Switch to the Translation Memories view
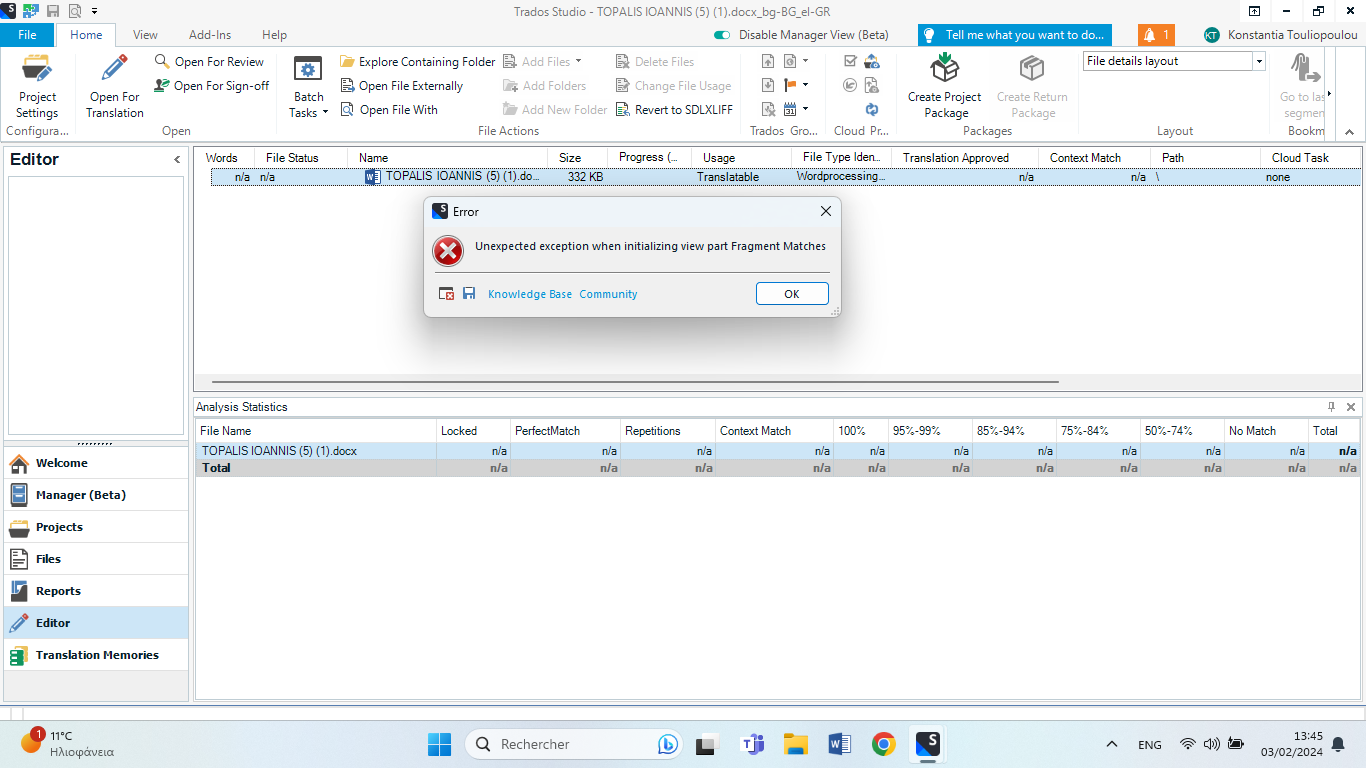This screenshot has height=768, width=1366. click(96, 655)
